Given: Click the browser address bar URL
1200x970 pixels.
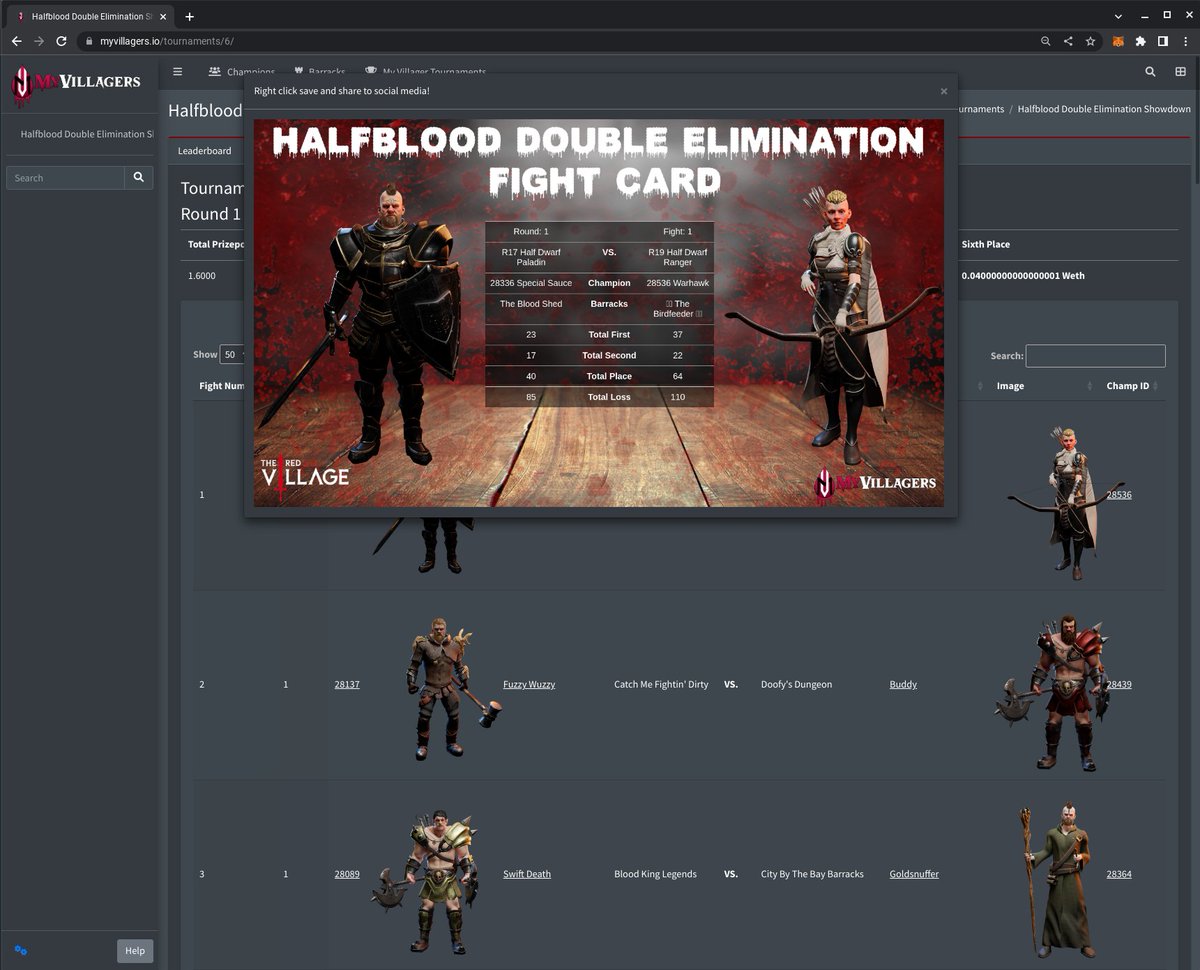Looking at the screenshot, I should [167, 41].
